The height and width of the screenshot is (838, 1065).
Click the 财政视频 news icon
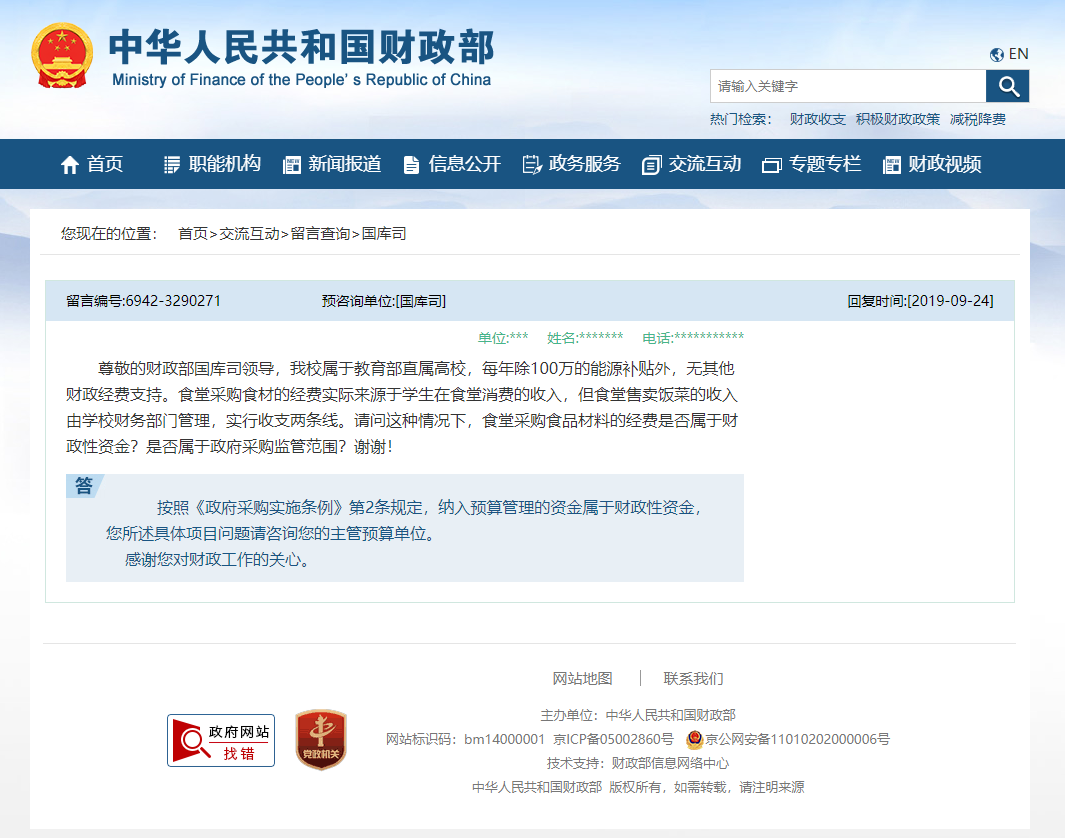(x=891, y=164)
